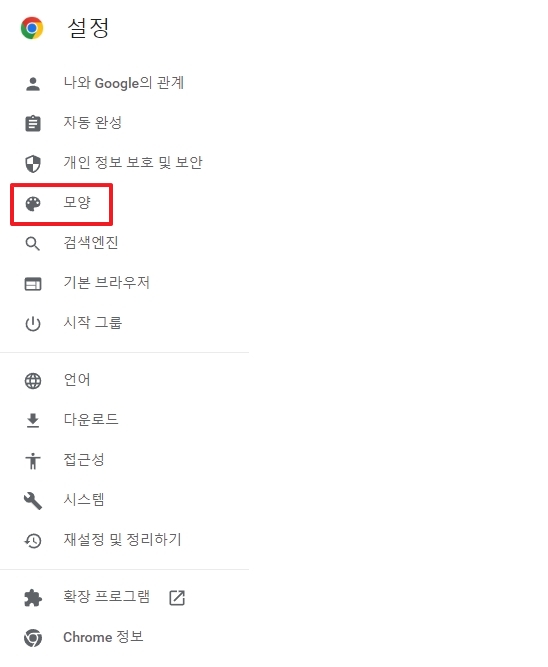The height and width of the screenshot is (667, 548).
Task: Click the shield icon for 개인 정보 보호
Action: (x=33, y=163)
